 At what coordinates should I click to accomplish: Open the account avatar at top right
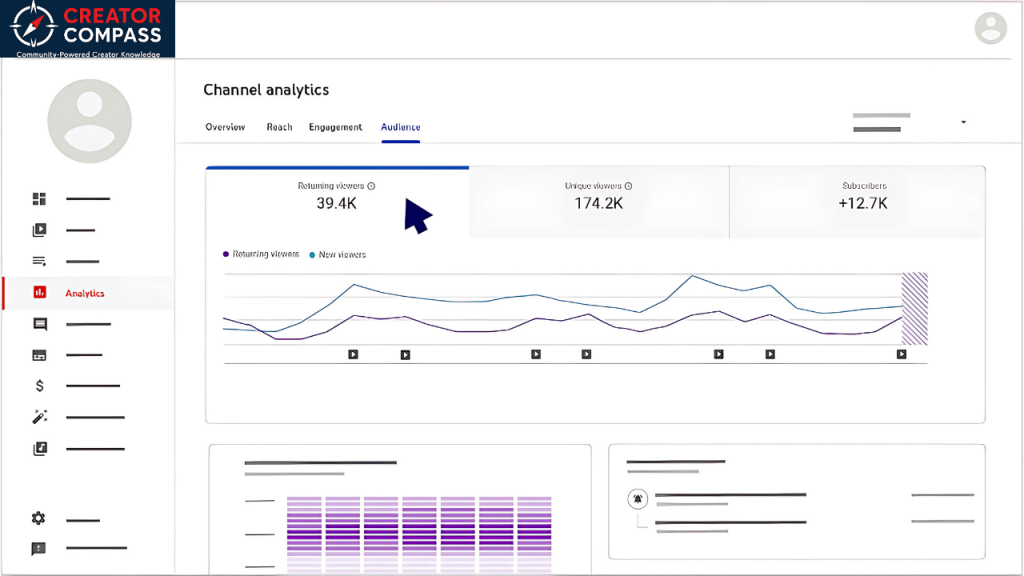[x=990, y=28]
